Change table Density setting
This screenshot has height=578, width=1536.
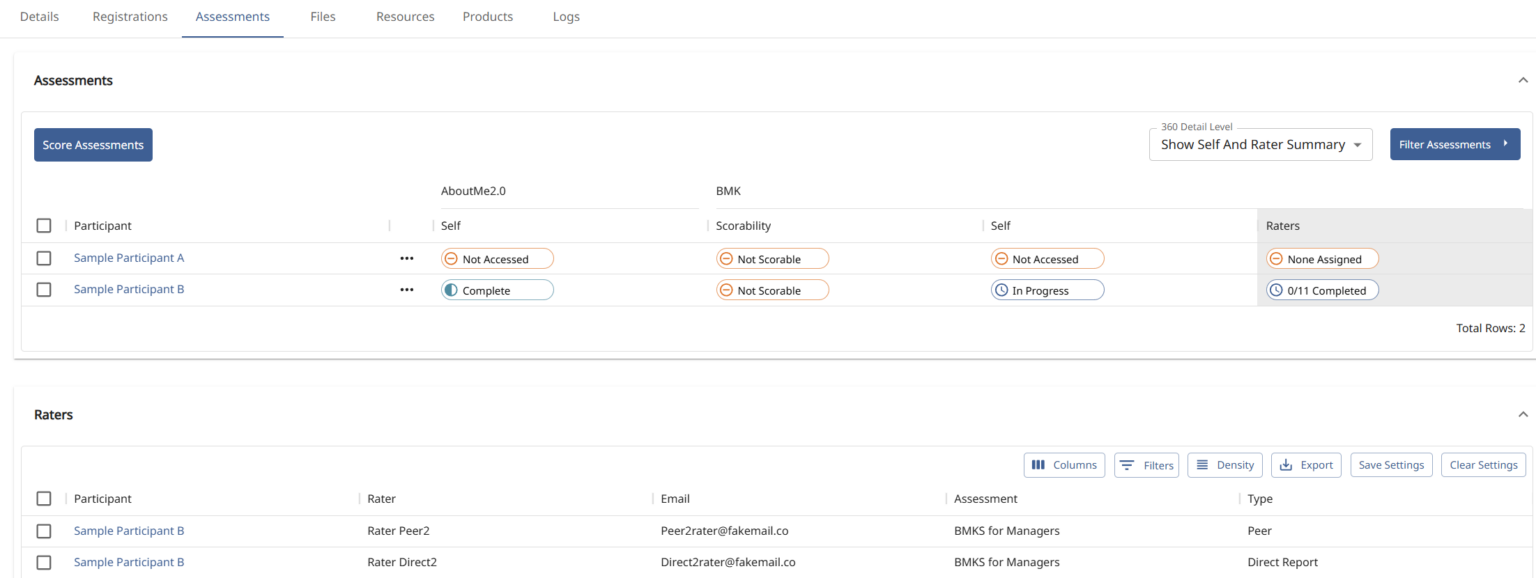pyautogui.click(x=1225, y=465)
